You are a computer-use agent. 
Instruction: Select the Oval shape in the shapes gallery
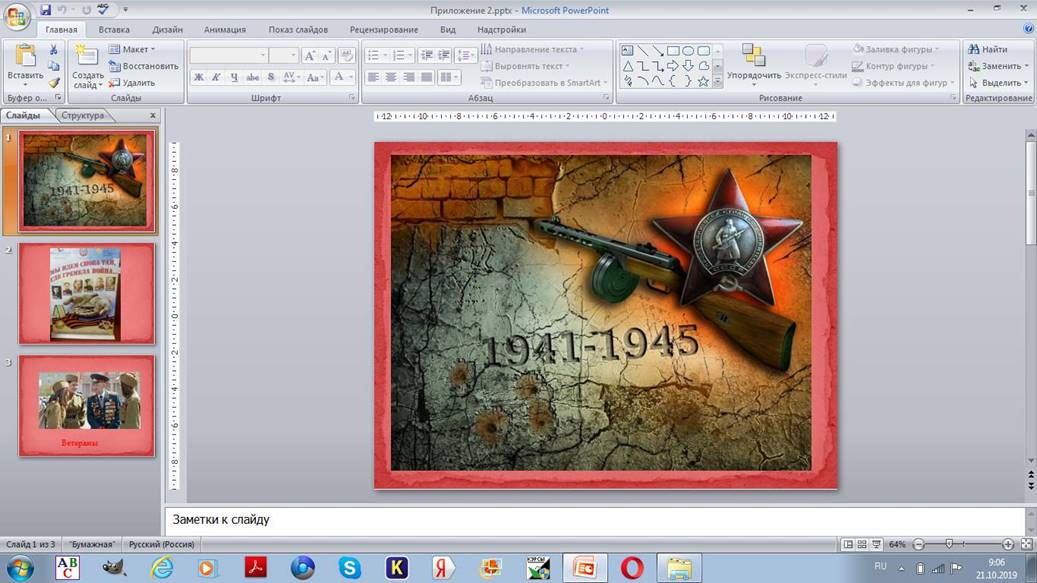click(688, 50)
